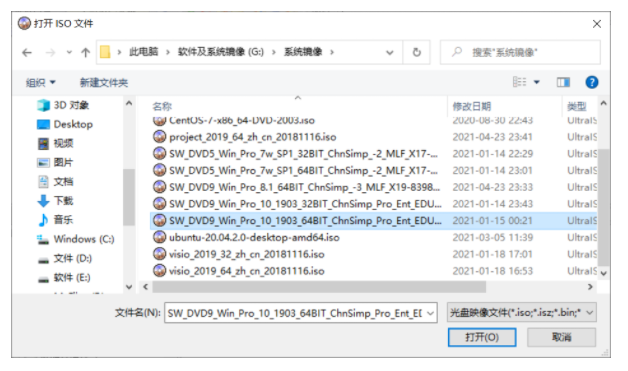This screenshot has height=371, width=628.
Task: Sort by the 名称 column header
Action: (x=162, y=107)
